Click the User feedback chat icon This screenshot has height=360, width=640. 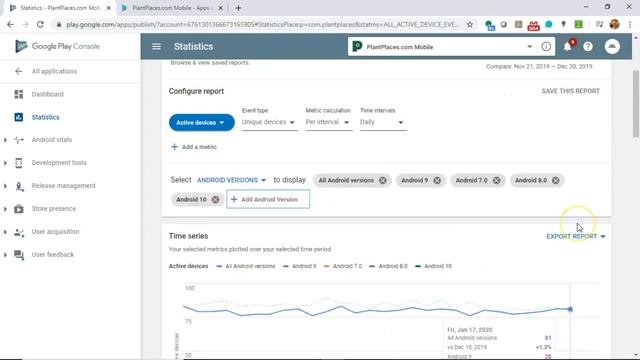tap(19, 255)
